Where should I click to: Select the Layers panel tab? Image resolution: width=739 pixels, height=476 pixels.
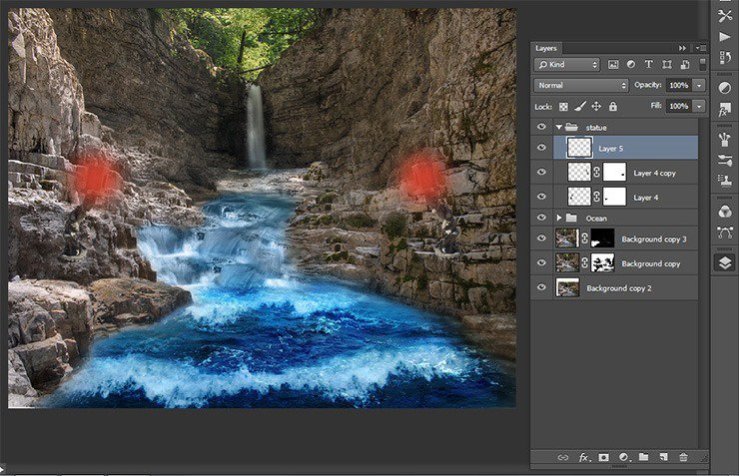tap(546, 48)
